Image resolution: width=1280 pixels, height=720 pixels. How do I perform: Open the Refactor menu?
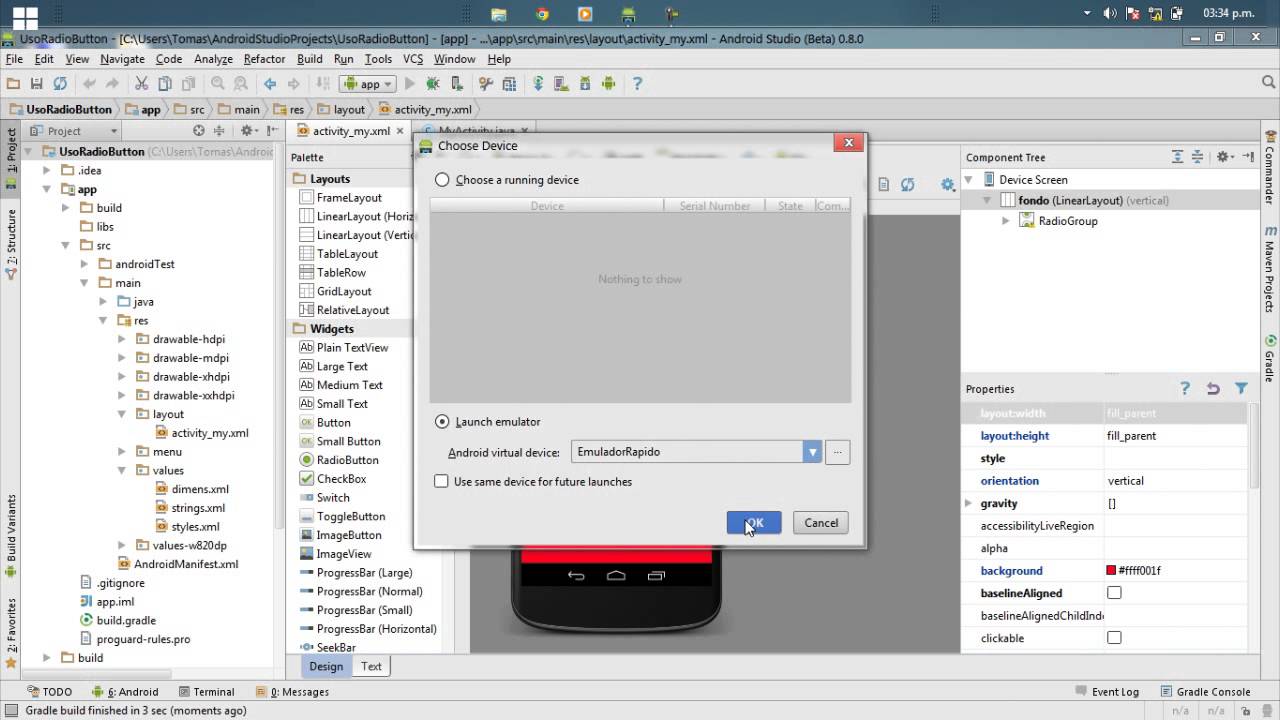tap(264, 59)
